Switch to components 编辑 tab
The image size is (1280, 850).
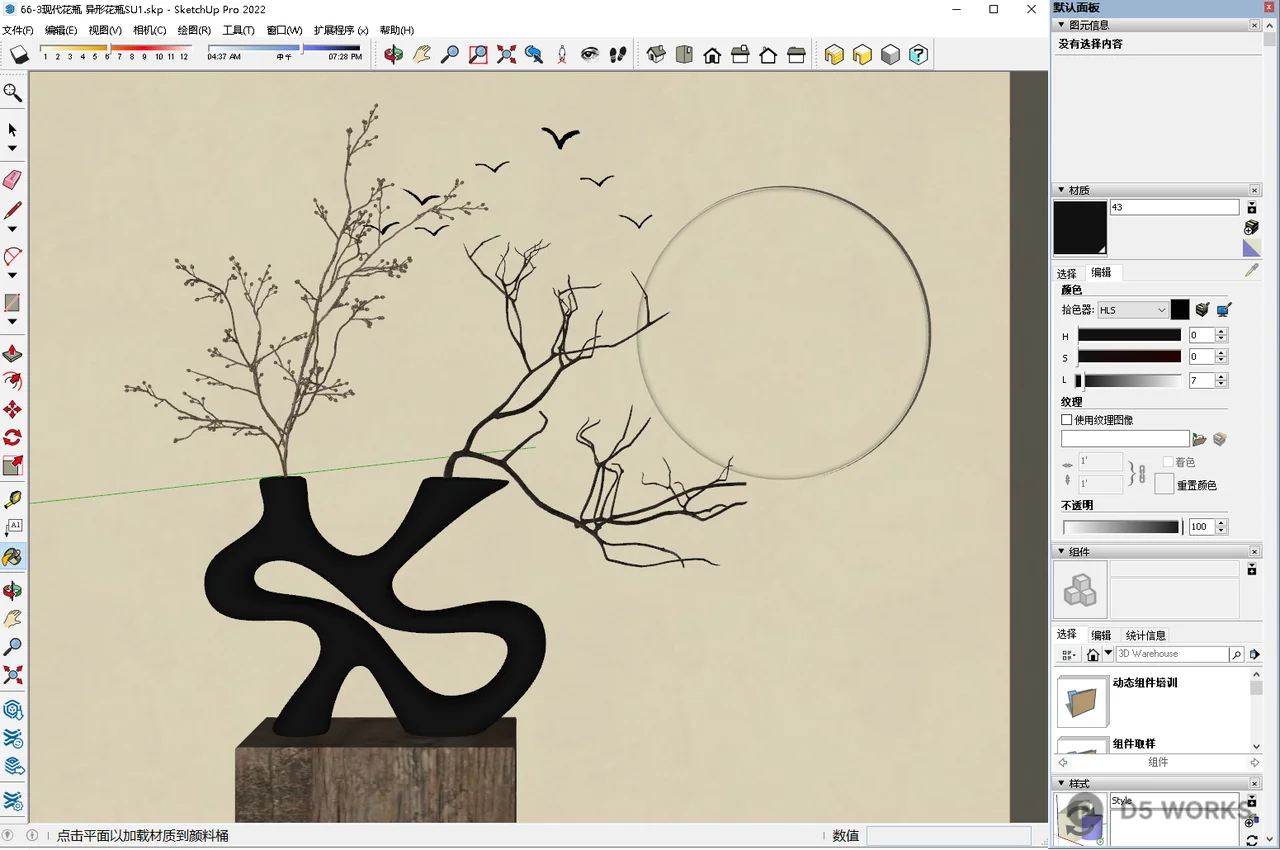[1101, 635]
